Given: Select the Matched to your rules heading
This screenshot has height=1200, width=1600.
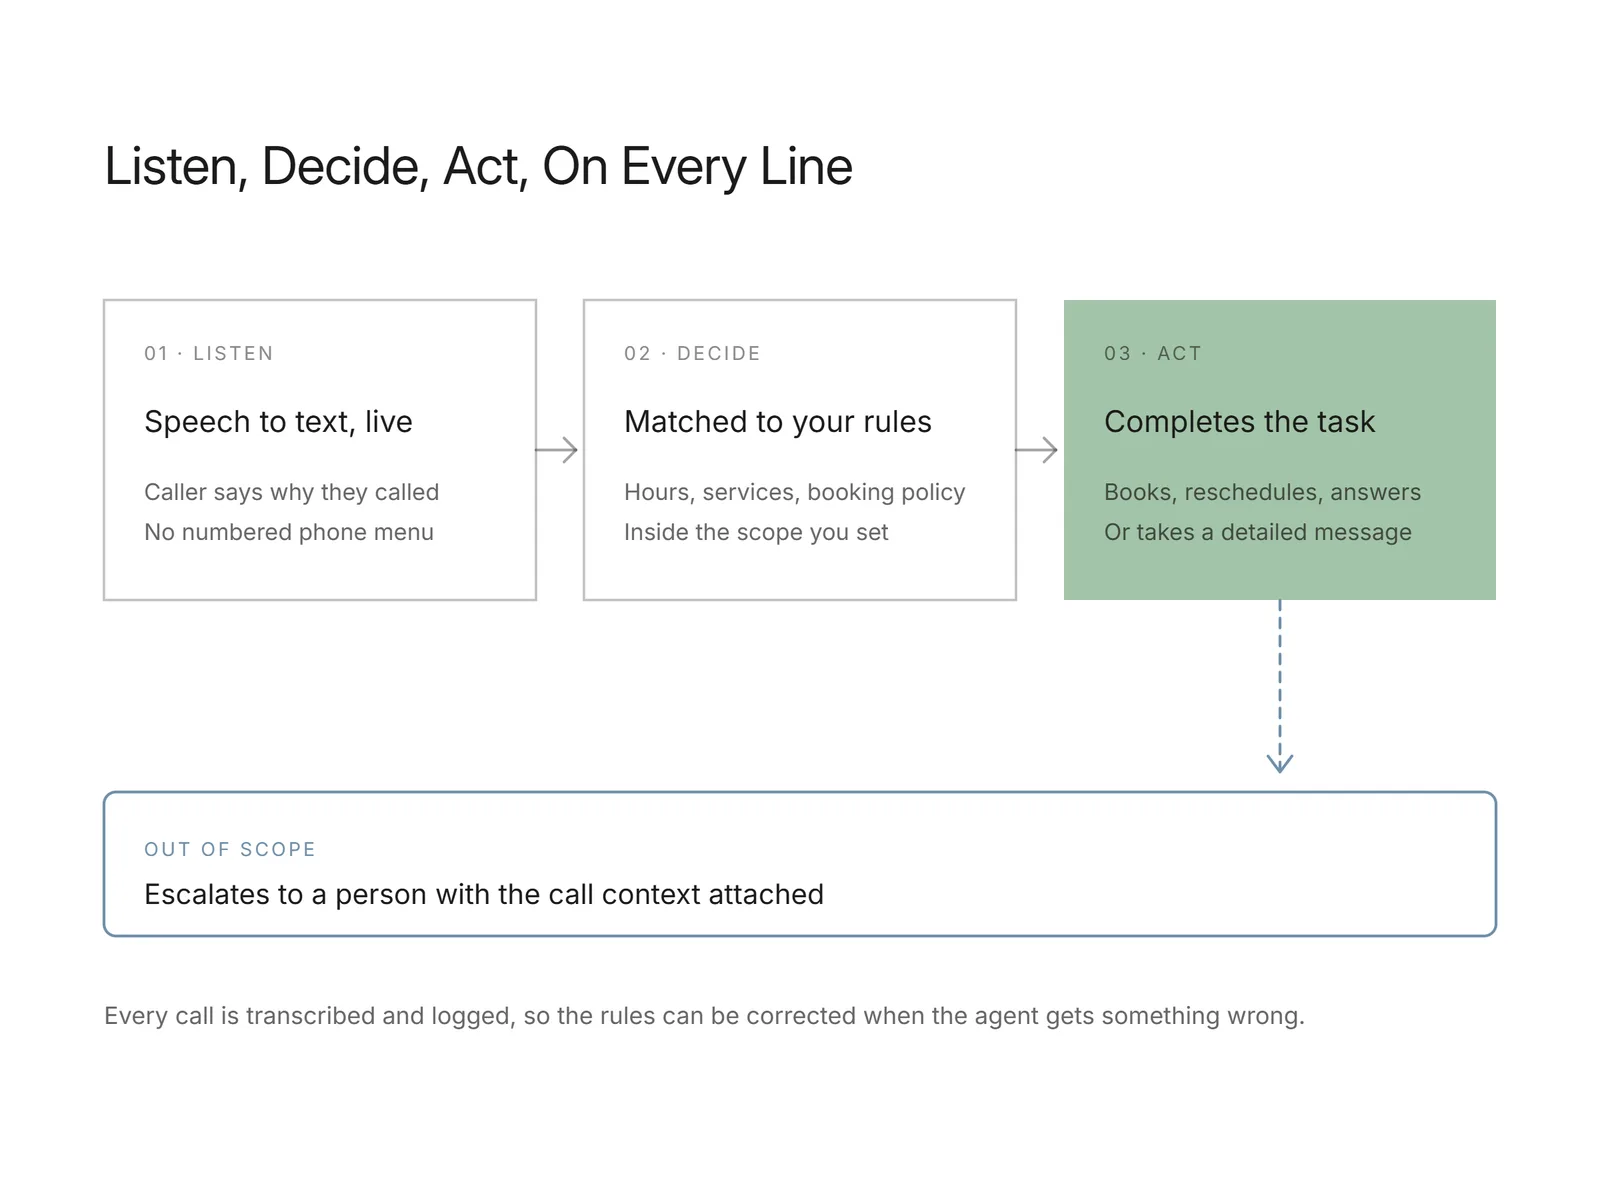Looking at the screenshot, I should 777,422.
